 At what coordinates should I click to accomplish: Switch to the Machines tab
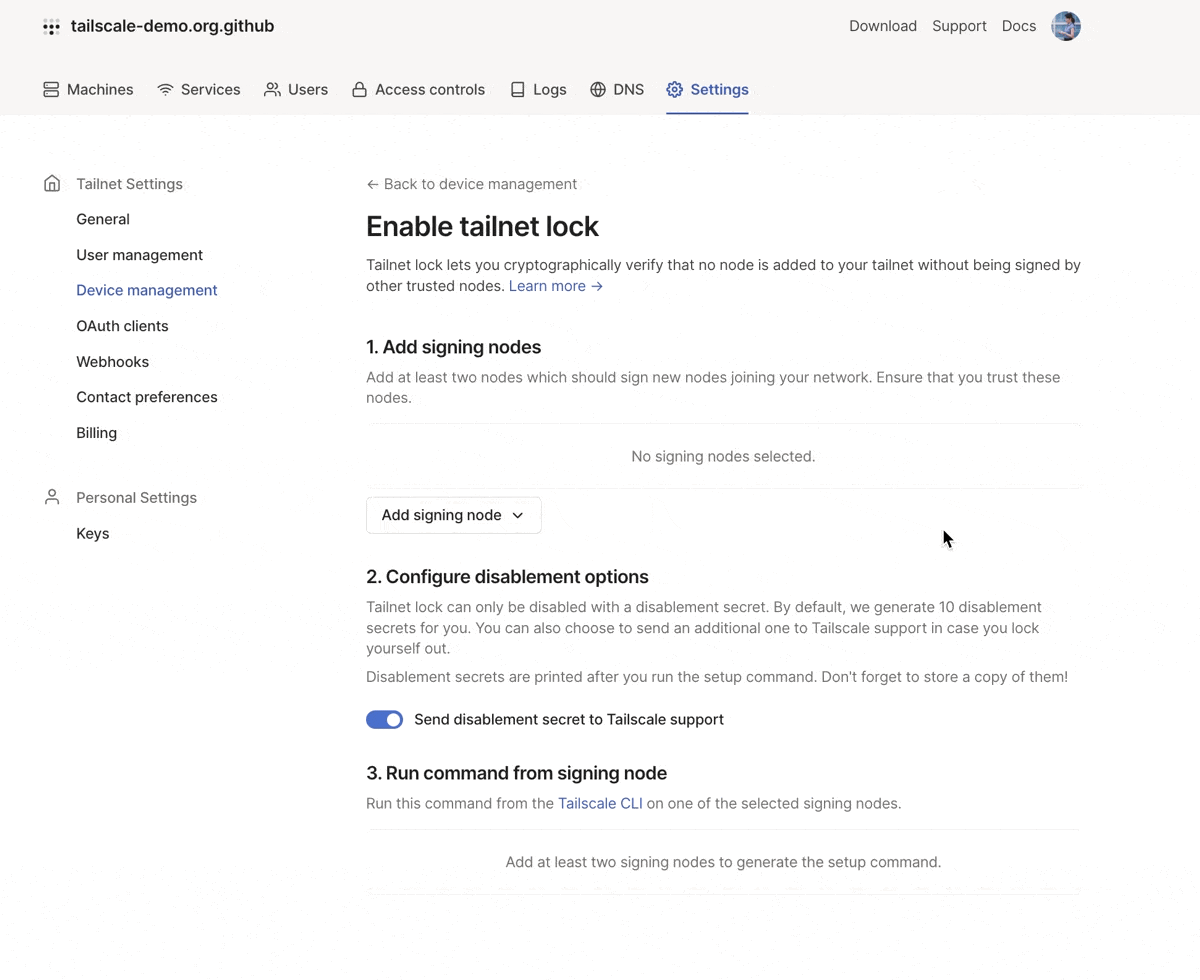tap(88, 90)
